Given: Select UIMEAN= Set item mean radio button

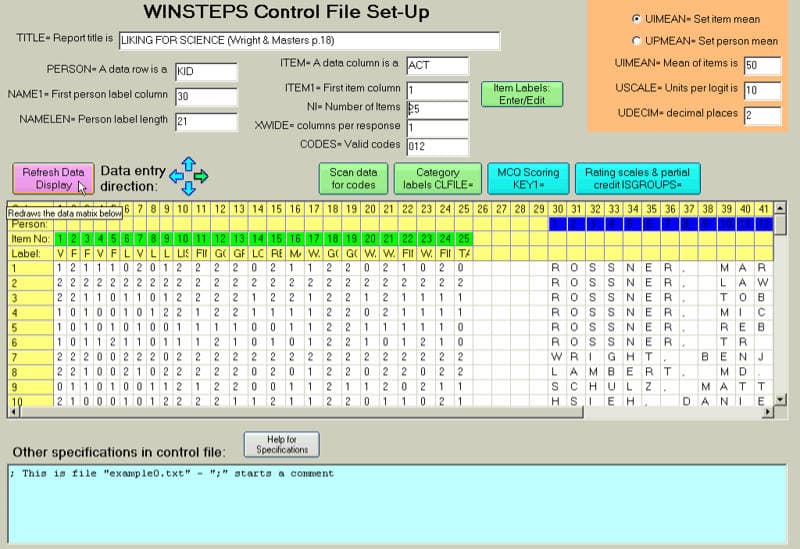Looking at the screenshot, I should (x=636, y=19).
